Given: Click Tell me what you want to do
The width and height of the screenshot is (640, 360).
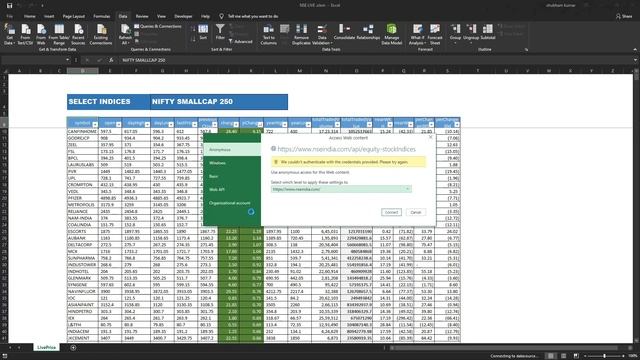Looking at the screenshot, I should click(253, 16).
